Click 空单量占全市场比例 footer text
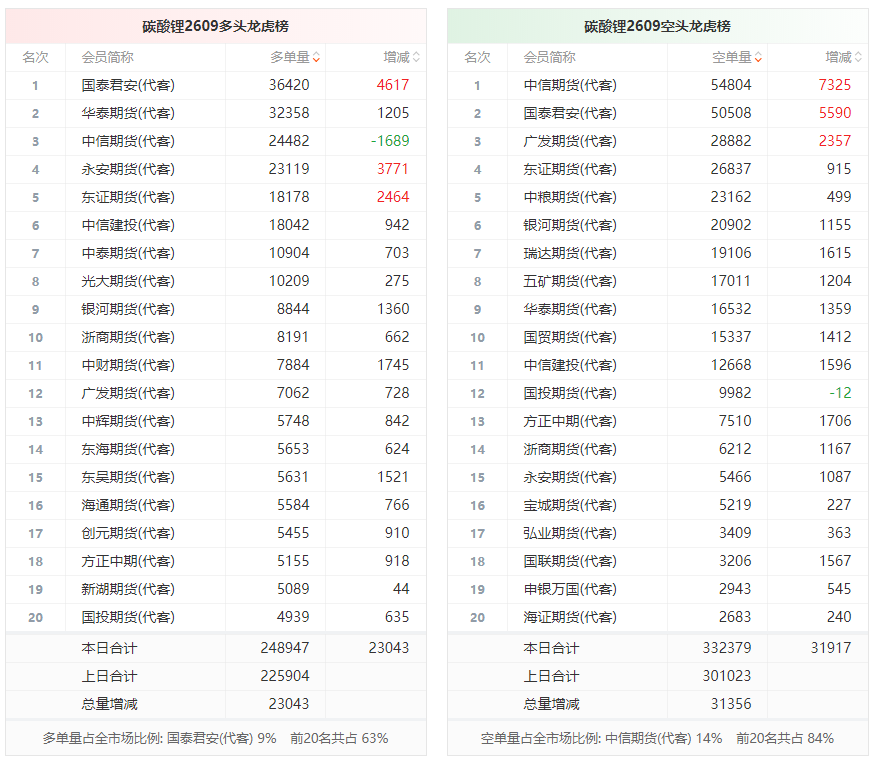Viewport: 876px width, 762px height. tap(658, 739)
